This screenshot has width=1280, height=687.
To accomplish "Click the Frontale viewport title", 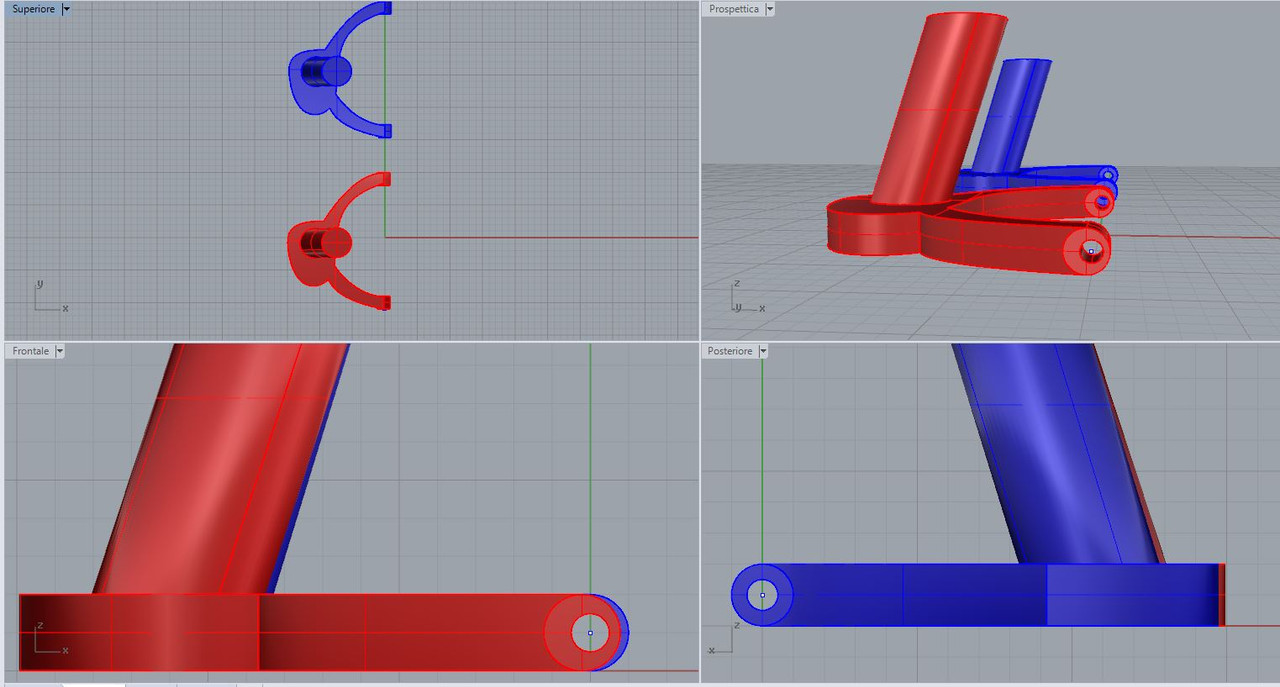I will (31, 351).
